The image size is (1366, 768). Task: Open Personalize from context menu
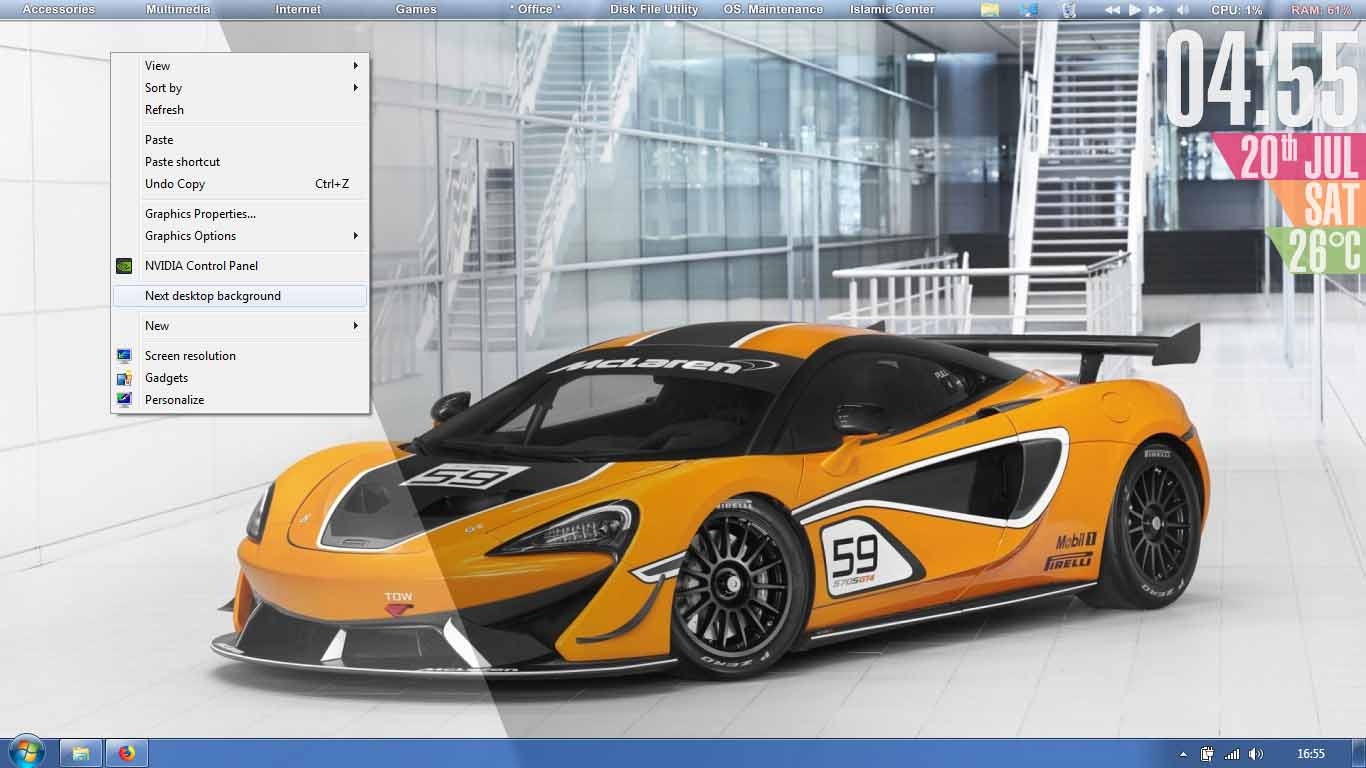coord(240,400)
